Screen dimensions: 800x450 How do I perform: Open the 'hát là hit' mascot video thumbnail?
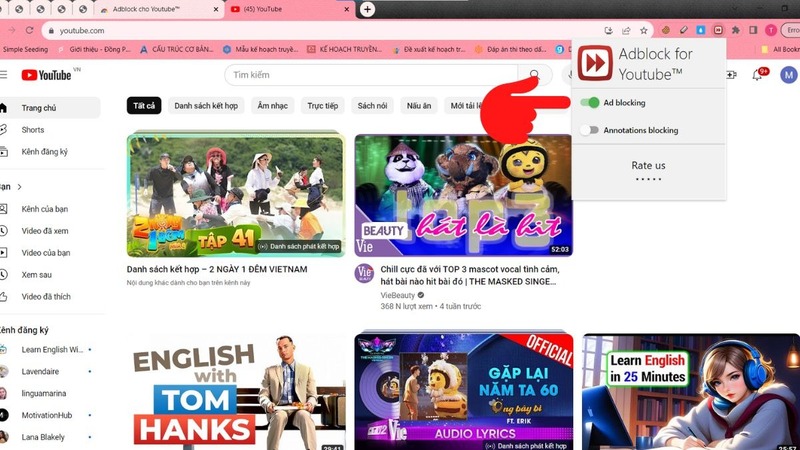[x=463, y=195]
